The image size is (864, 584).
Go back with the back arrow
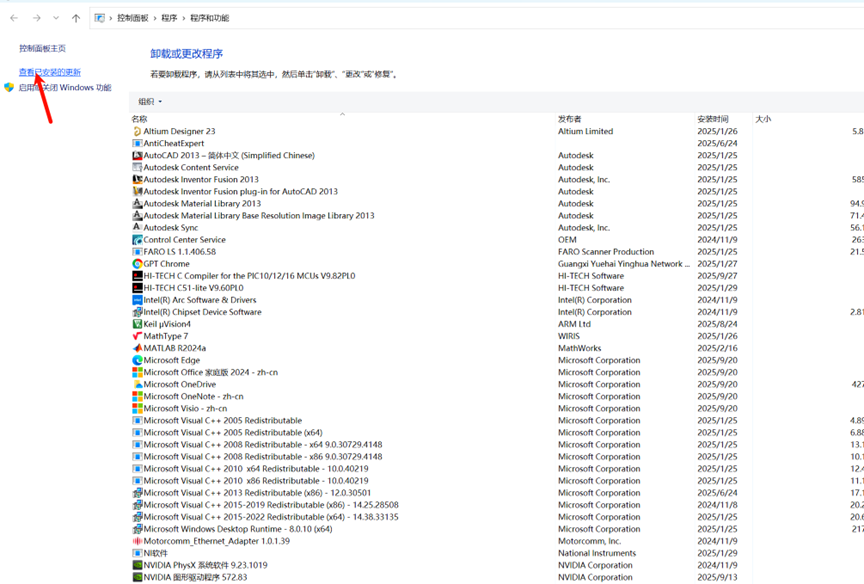point(14,18)
